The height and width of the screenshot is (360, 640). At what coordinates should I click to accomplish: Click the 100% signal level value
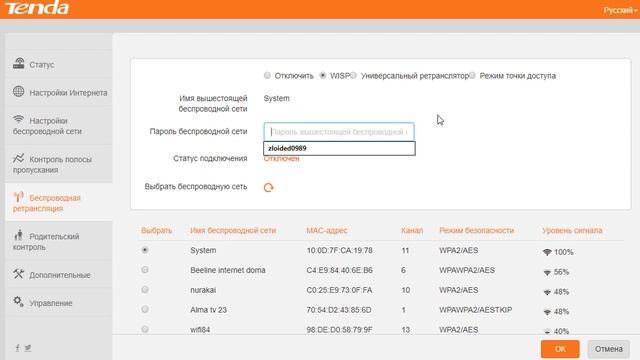coord(564,252)
